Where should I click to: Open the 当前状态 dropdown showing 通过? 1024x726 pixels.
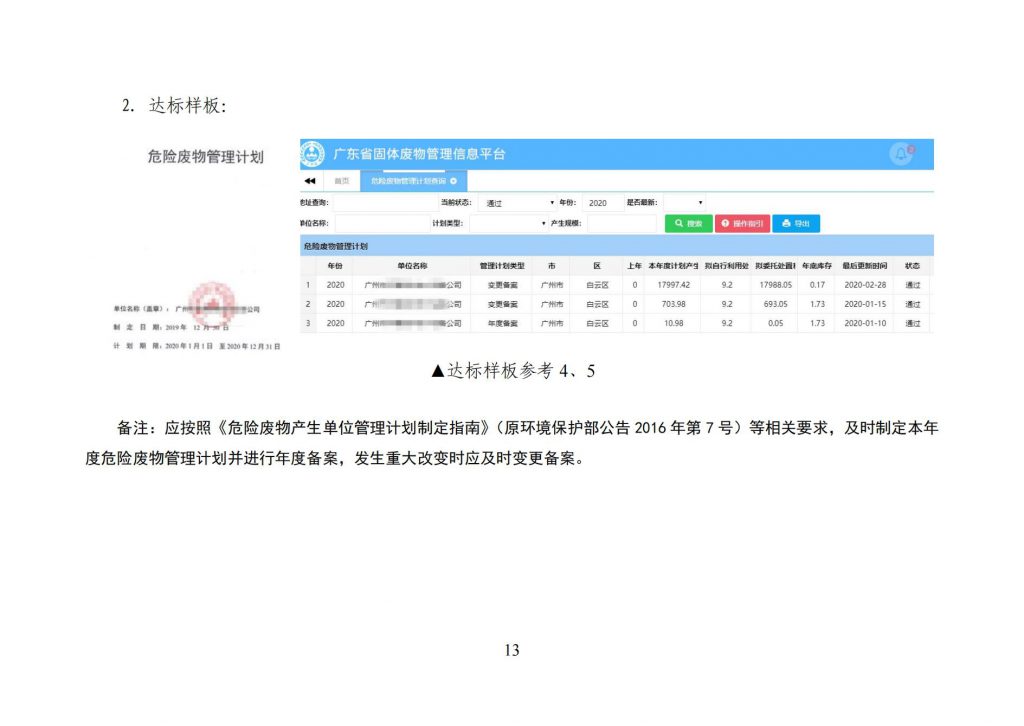click(x=519, y=203)
